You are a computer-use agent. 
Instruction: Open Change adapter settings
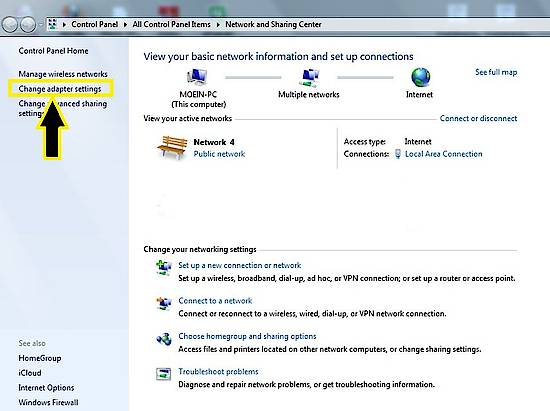coord(60,89)
